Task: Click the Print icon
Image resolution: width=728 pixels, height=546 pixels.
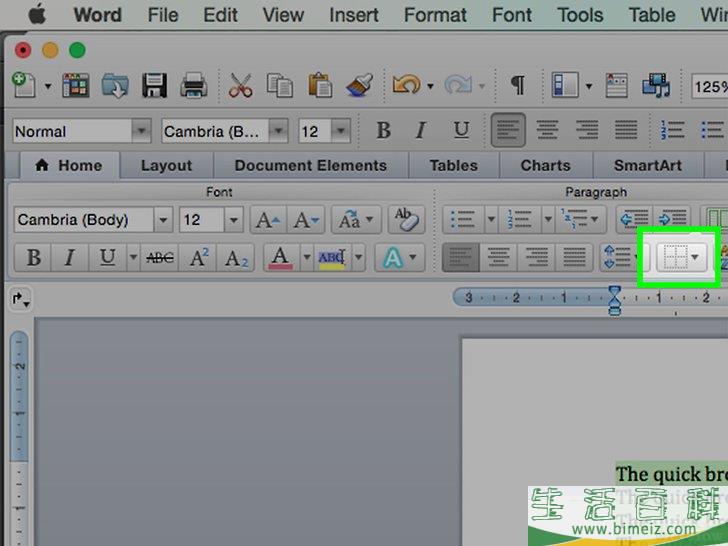Action: pyautogui.click(x=194, y=85)
